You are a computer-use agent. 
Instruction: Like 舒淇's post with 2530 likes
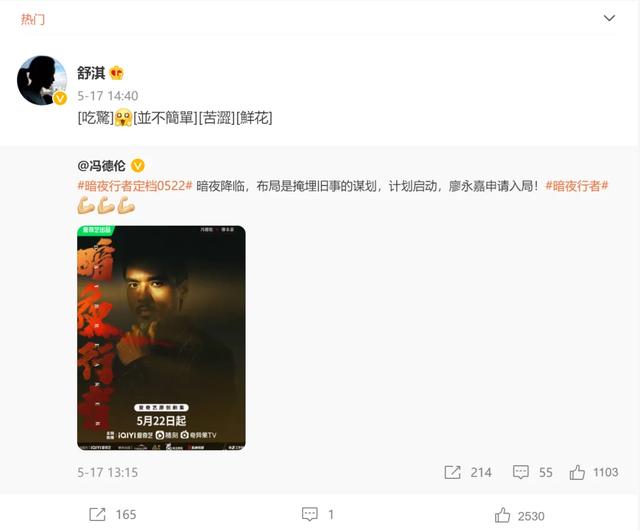[502, 515]
